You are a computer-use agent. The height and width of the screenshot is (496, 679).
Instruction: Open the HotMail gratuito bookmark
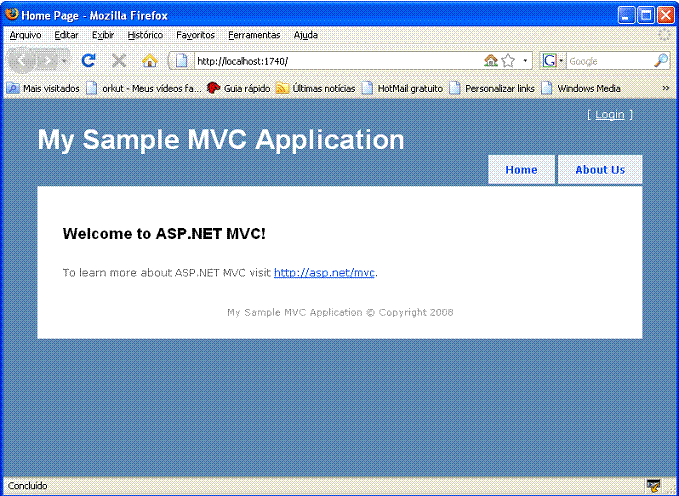tap(402, 88)
